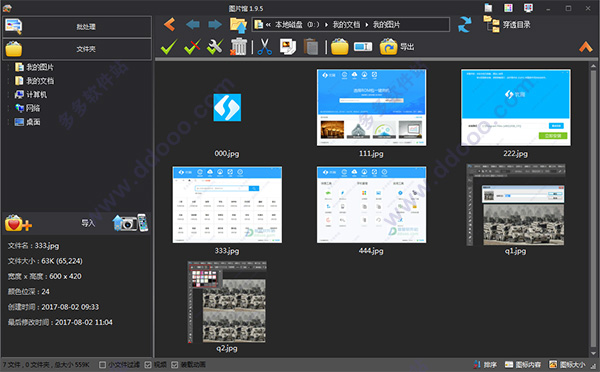Screen dimensions: 600x372
Task: Go back with the blue left arrow
Action: 192,24
